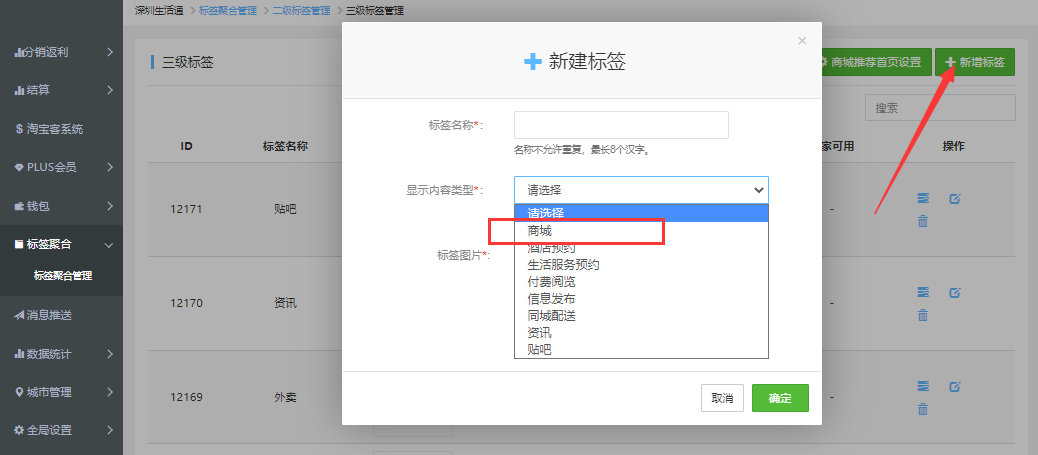
Task: Click the 新增标签 button
Action: [975, 62]
